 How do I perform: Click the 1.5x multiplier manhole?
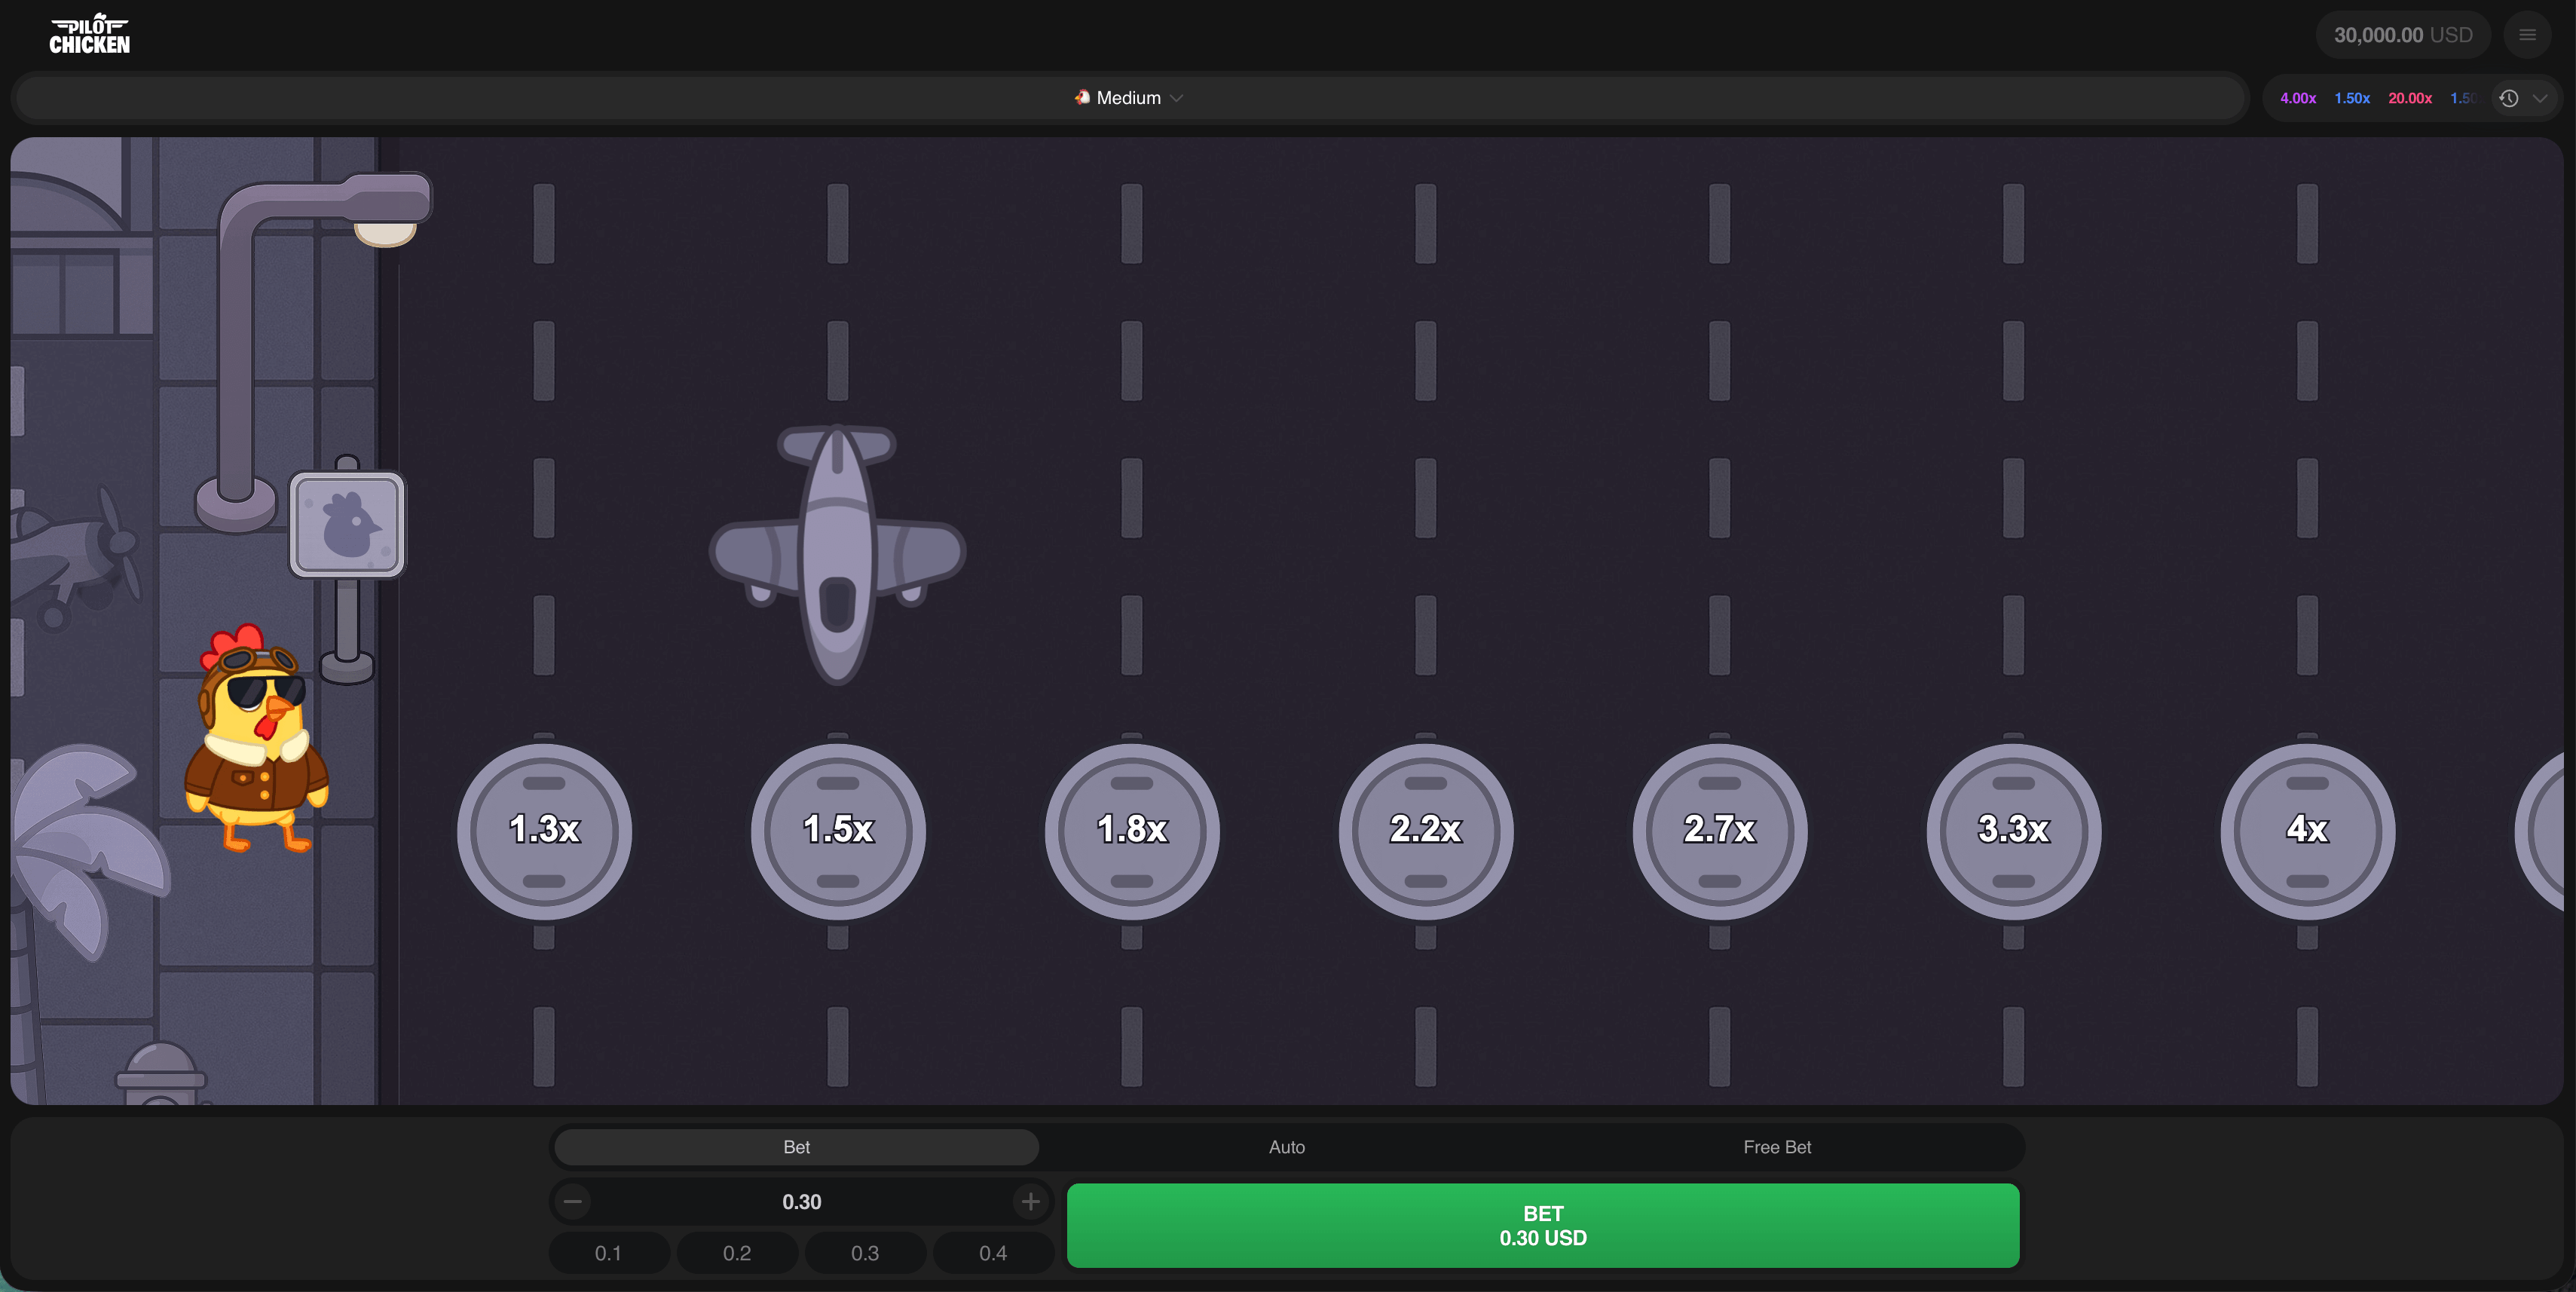click(838, 831)
